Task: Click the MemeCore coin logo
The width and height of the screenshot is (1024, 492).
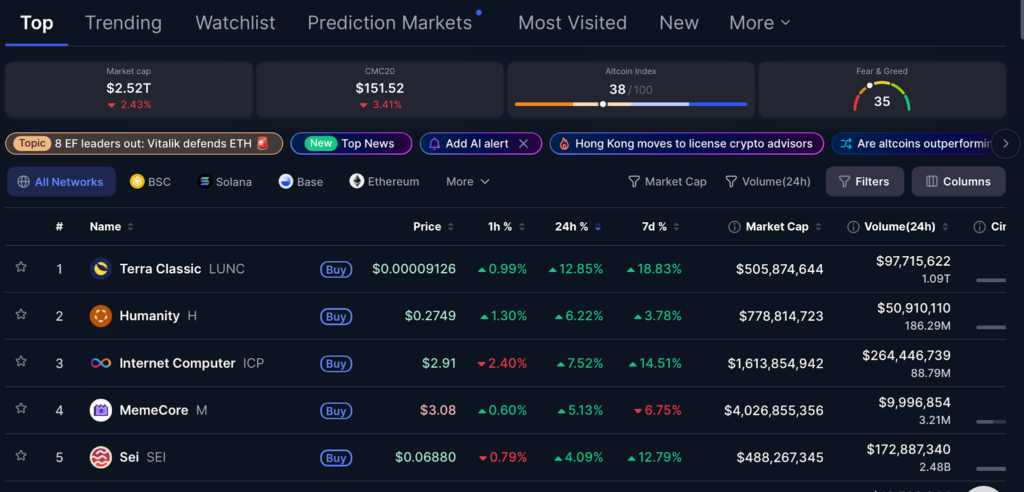Action: [x=101, y=410]
